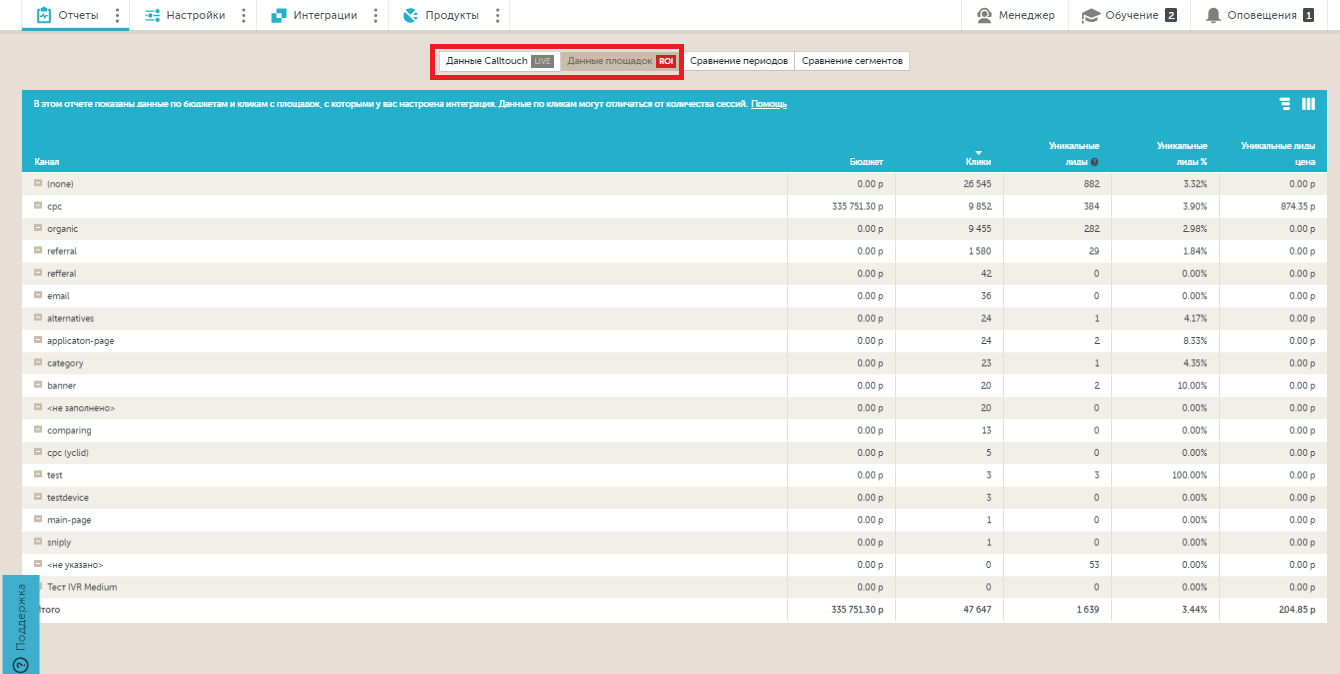
Task: Open the three-dot menu next to Продукты
Action: click(x=497, y=15)
